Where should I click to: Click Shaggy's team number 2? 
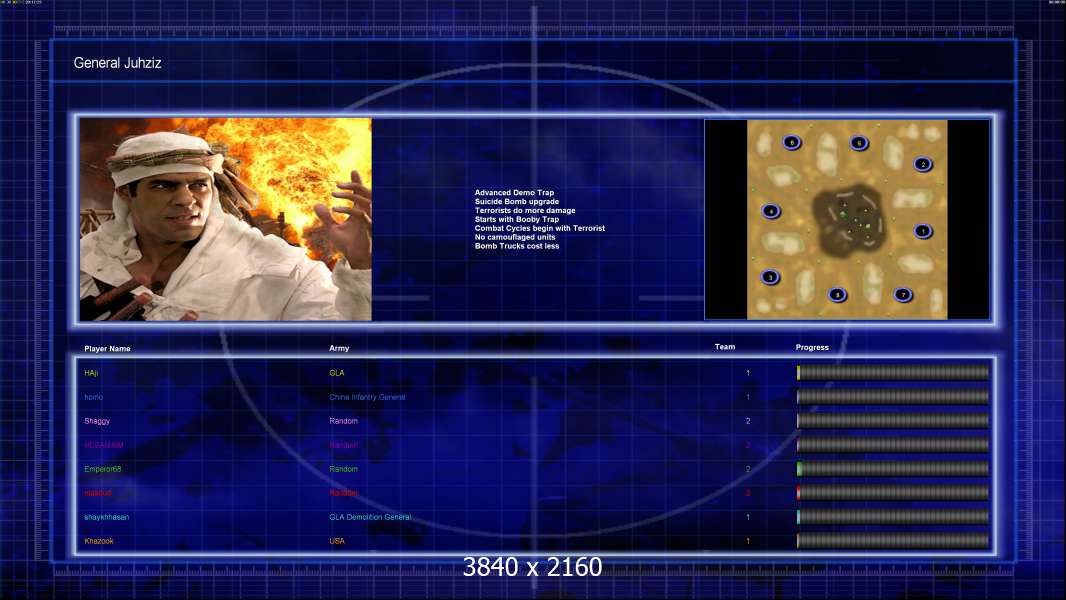(x=748, y=421)
